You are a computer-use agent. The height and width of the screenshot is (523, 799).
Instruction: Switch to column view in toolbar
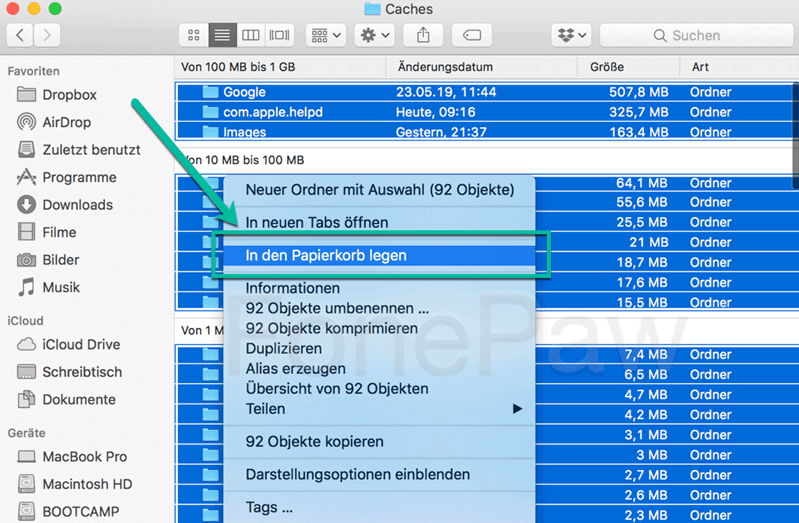[250, 35]
